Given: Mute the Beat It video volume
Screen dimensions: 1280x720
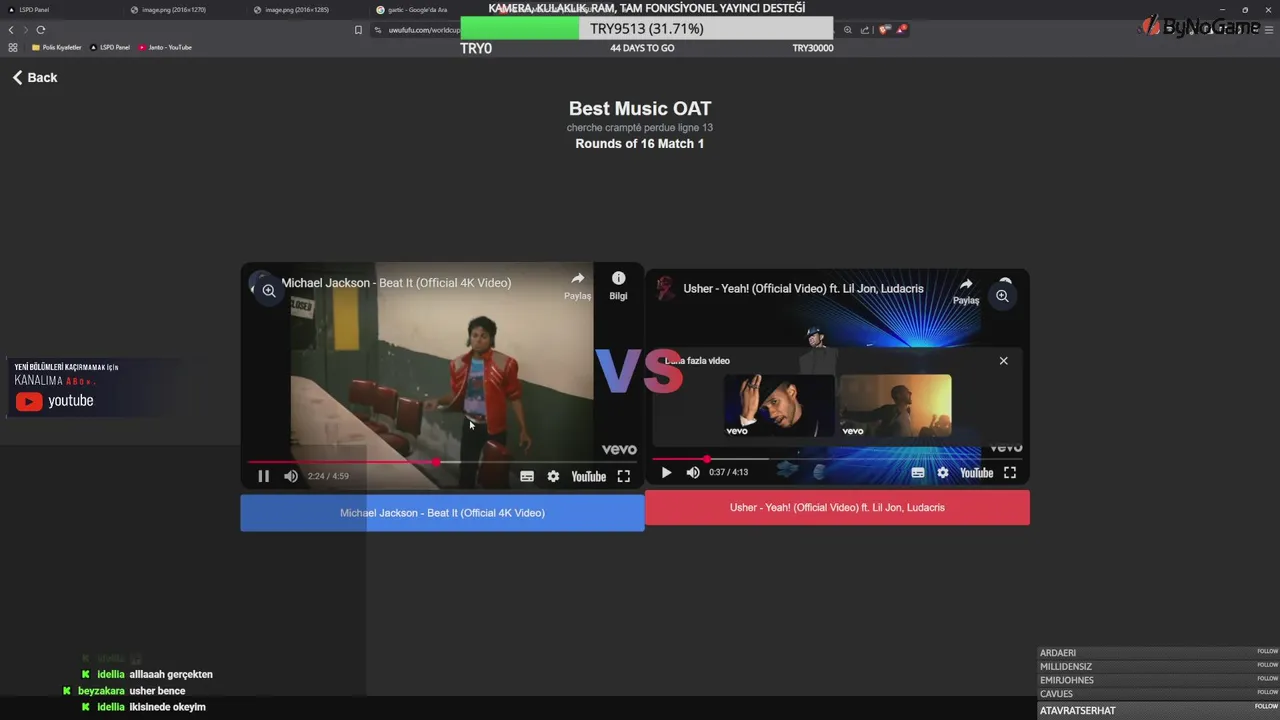Looking at the screenshot, I should [291, 476].
